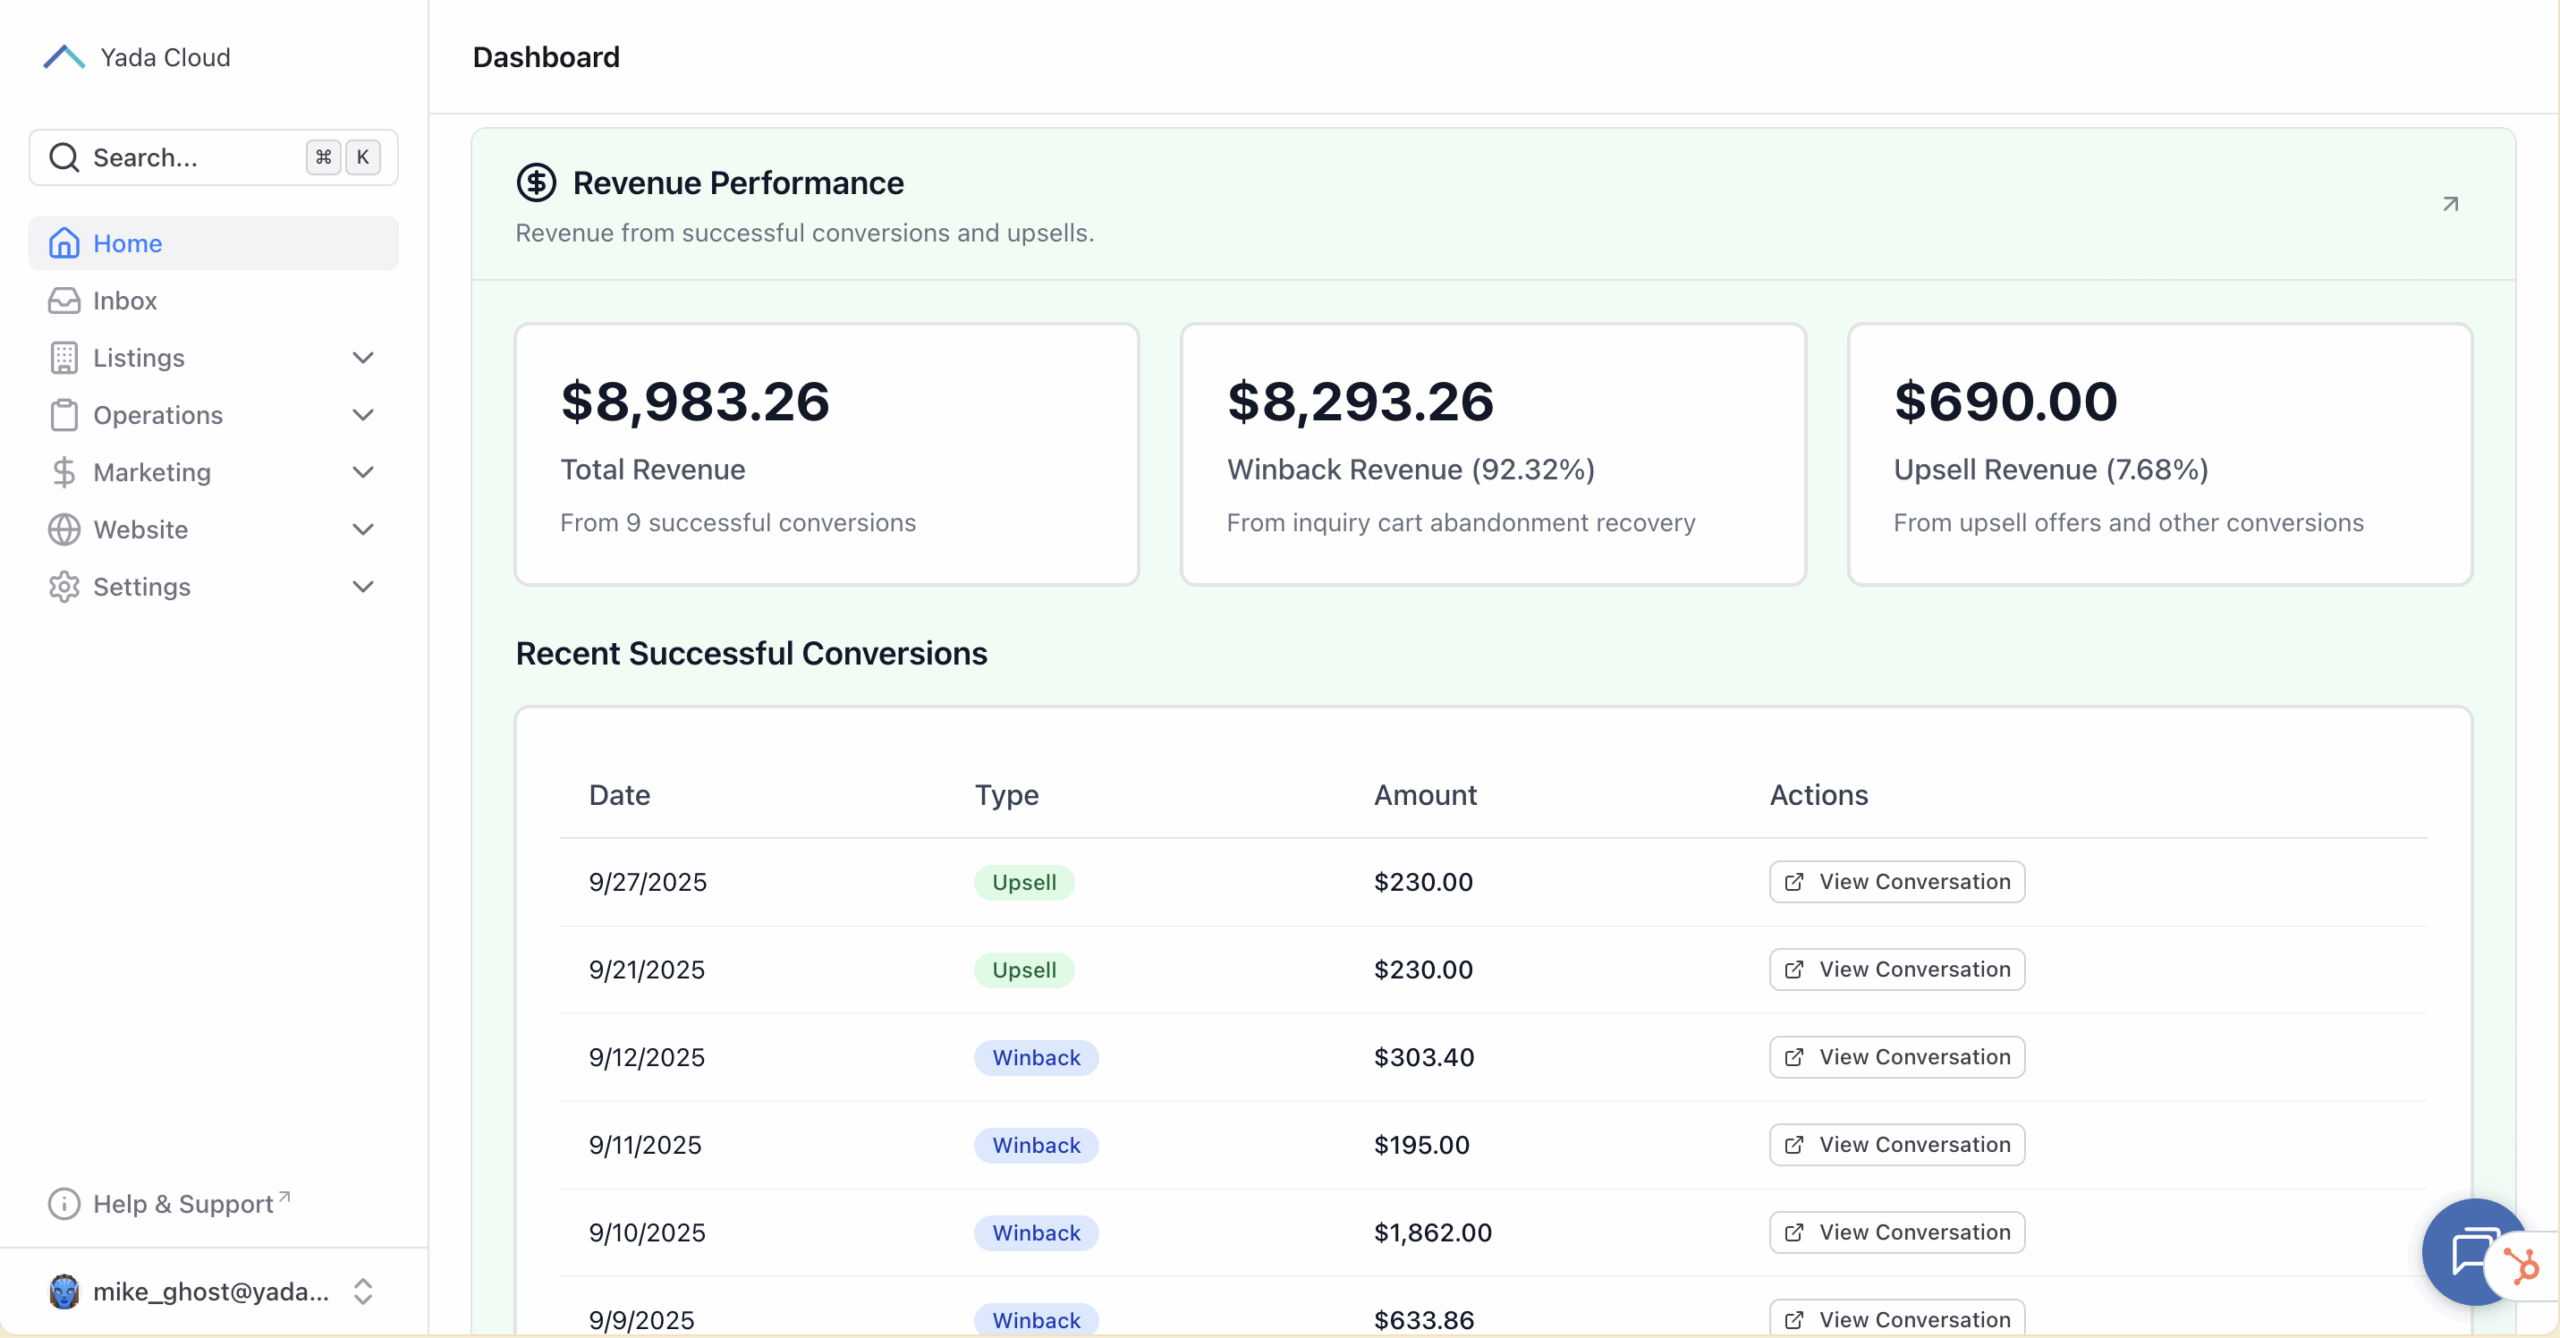Image resolution: width=2560 pixels, height=1338 pixels.
Task: Click the Yada Cloud logo icon
Action: point(64,57)
